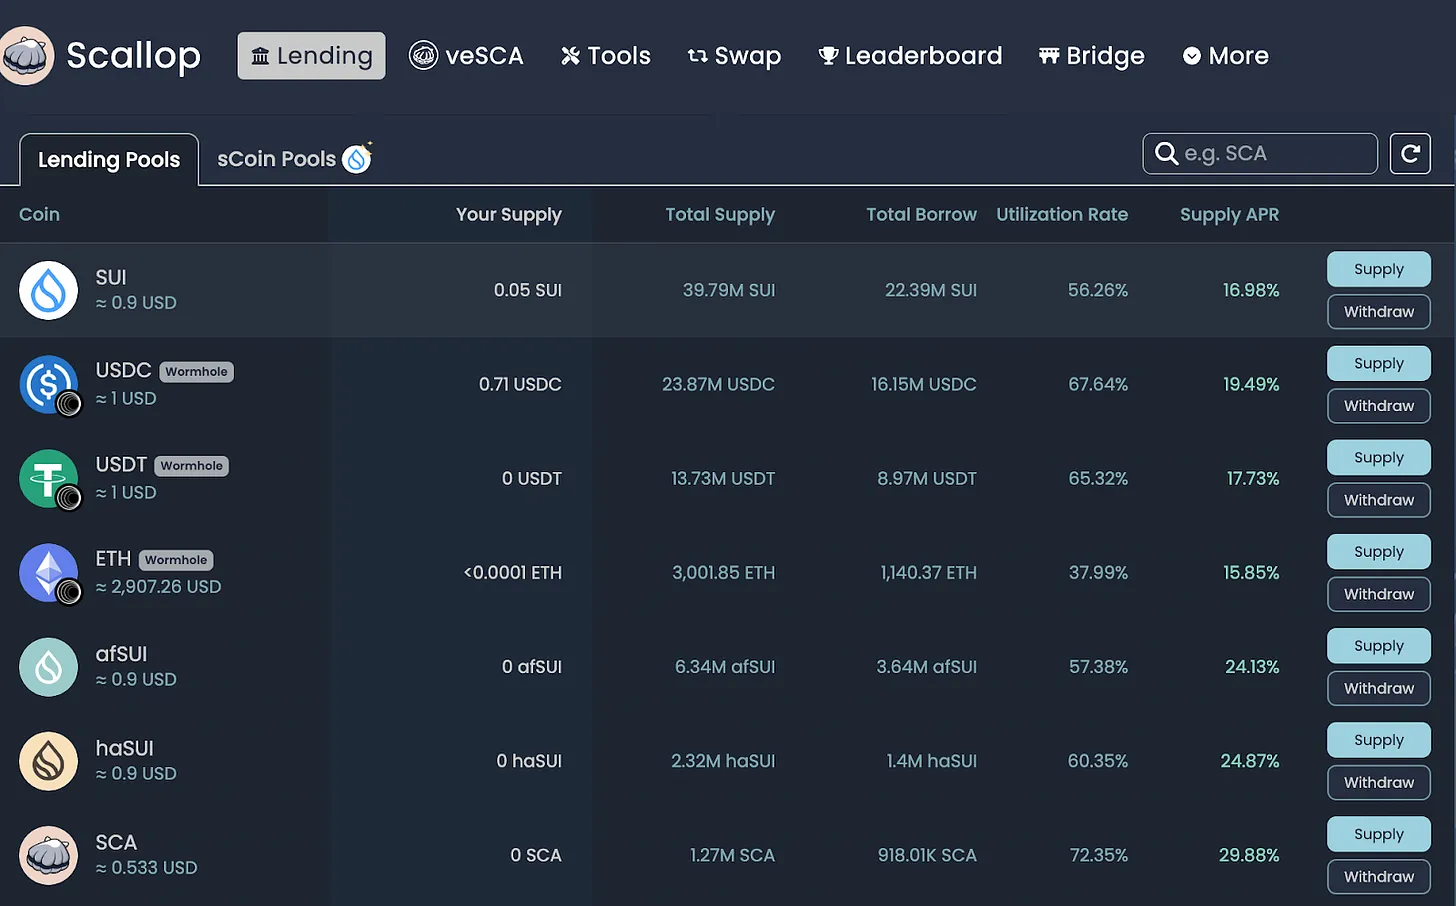
Task: Click the USDT Tether coin icon
Action: (x=48, y=478)
